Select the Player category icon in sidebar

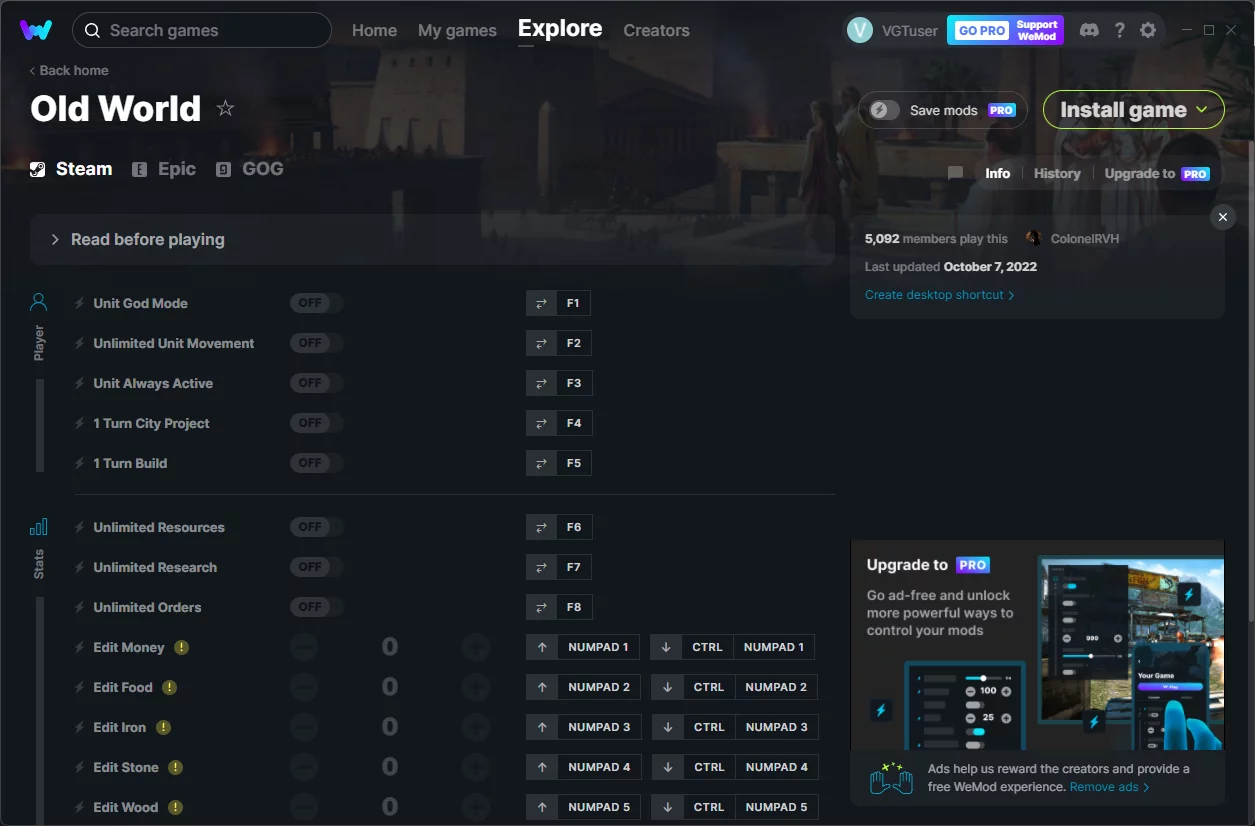coord(39,301)
